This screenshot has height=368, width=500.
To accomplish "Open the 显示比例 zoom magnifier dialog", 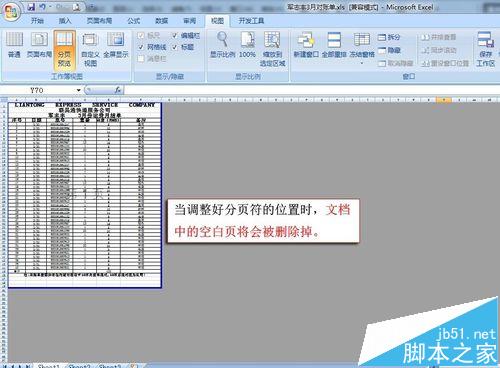I will click(x=222, y=45).
